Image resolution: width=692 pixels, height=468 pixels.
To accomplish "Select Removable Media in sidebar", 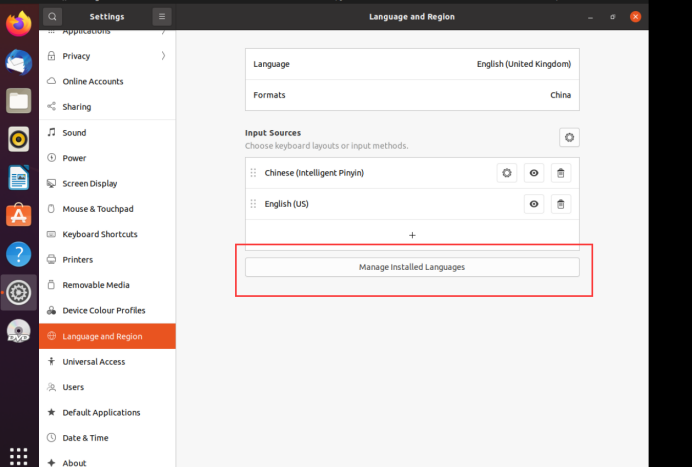I will (x=107, y=285).
